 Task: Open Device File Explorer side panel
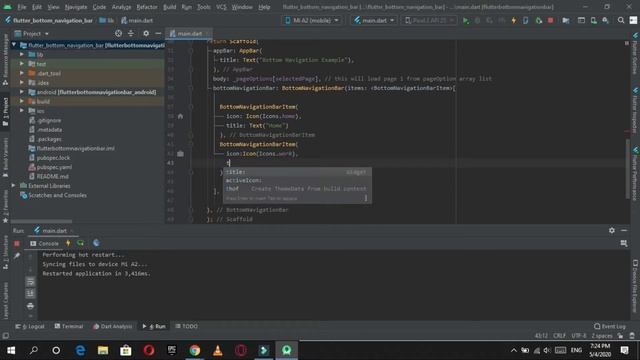635,286
